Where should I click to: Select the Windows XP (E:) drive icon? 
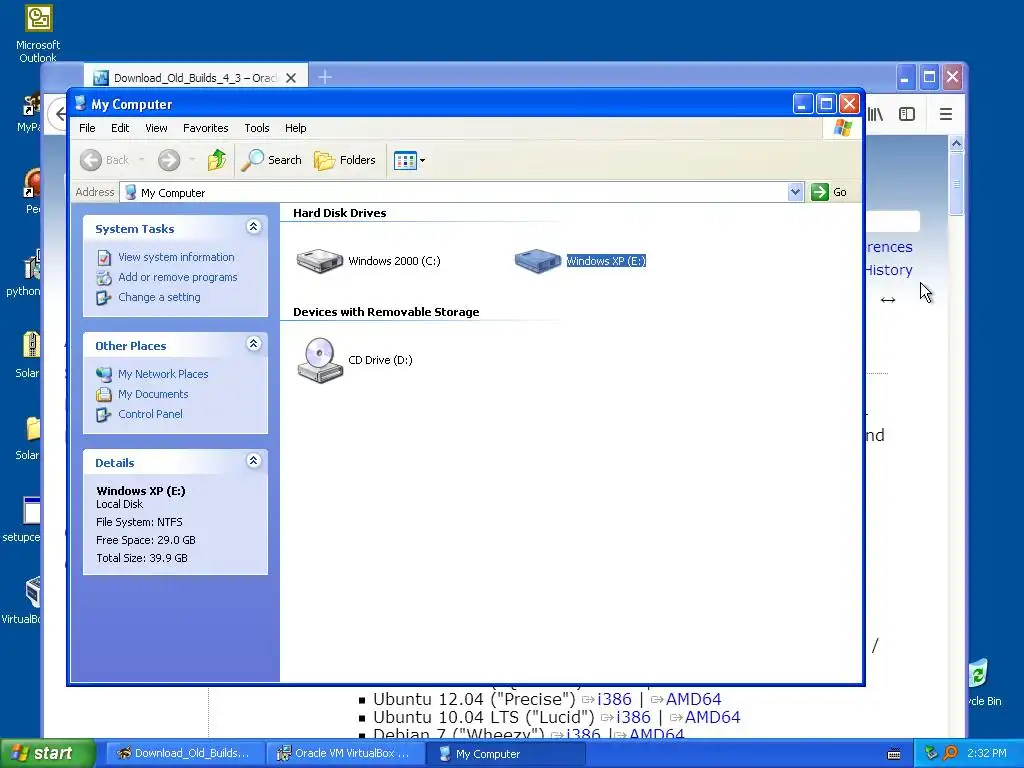pos(537,261)
